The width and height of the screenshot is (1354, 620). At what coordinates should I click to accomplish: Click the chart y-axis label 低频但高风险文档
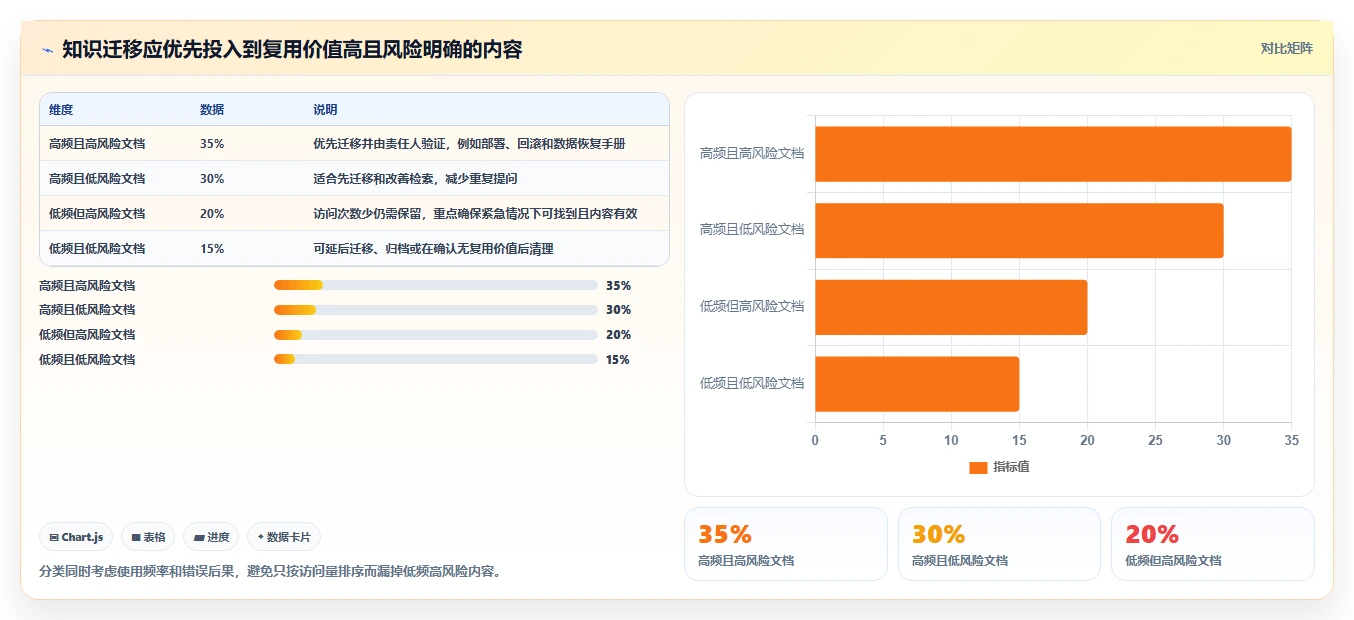752,306
